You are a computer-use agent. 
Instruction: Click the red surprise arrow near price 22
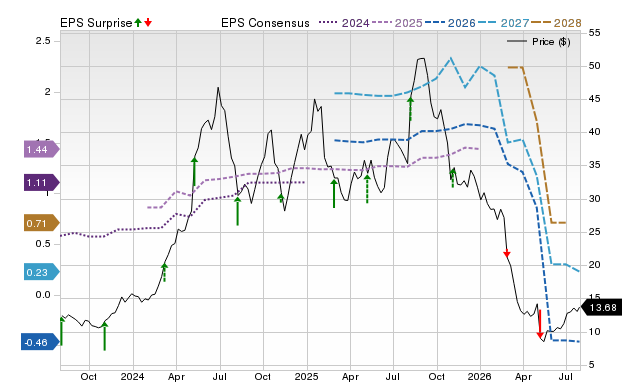click(507, 253)
